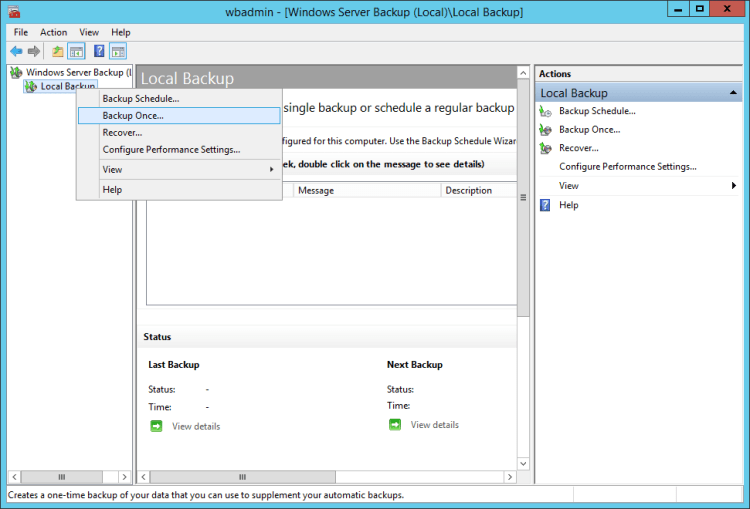Screen dimensions: 750x509
Task: Click the Up one level folder icon
Action: coord(58,51)
